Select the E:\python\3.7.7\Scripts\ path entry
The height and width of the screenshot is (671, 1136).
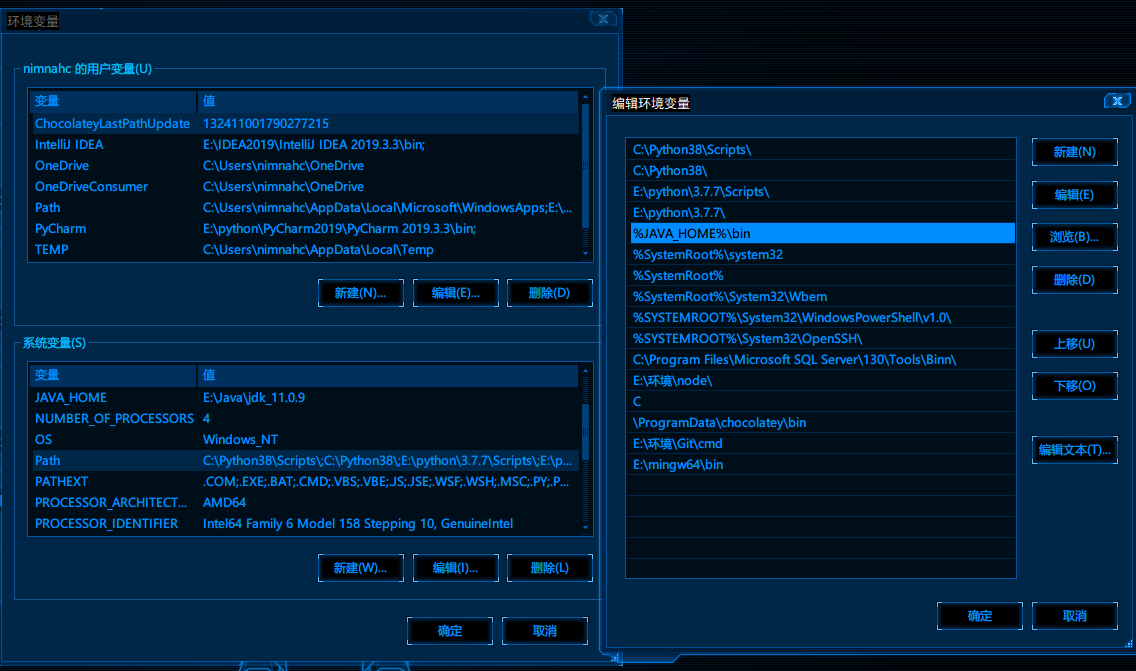click(x=821, y=191)
